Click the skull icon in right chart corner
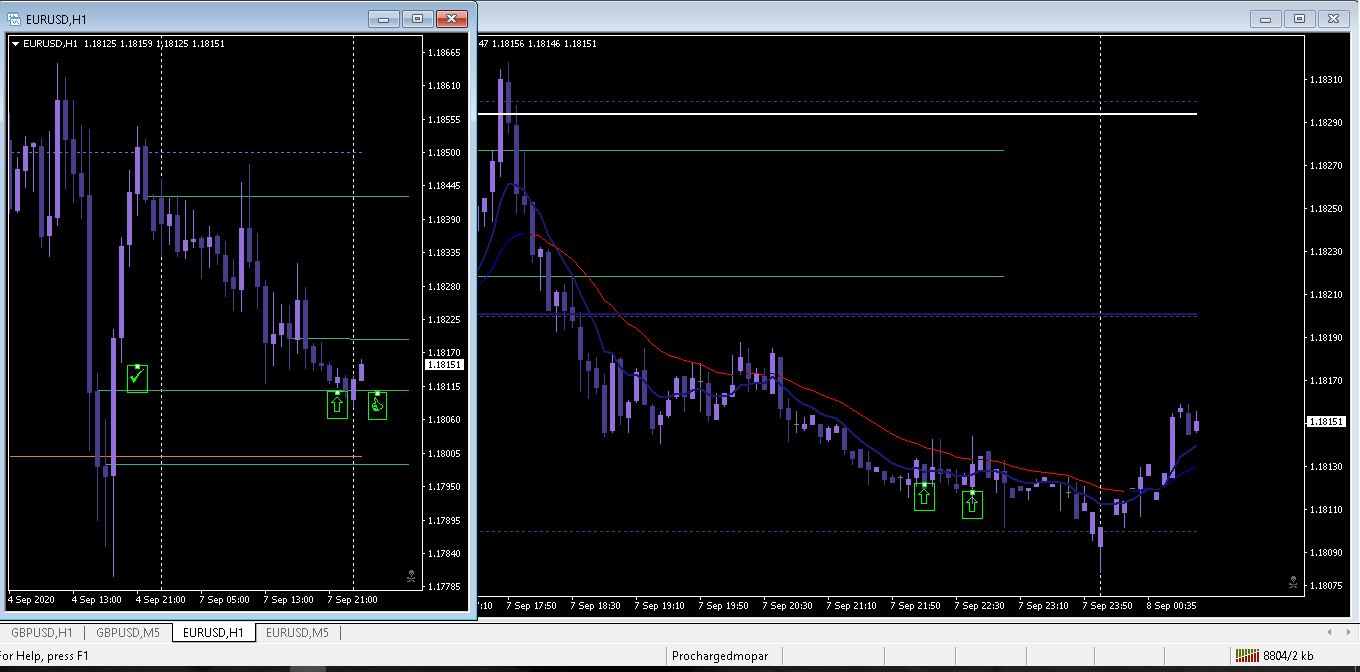Screen dimensions: 1360x672 [x=1293, y=581]
